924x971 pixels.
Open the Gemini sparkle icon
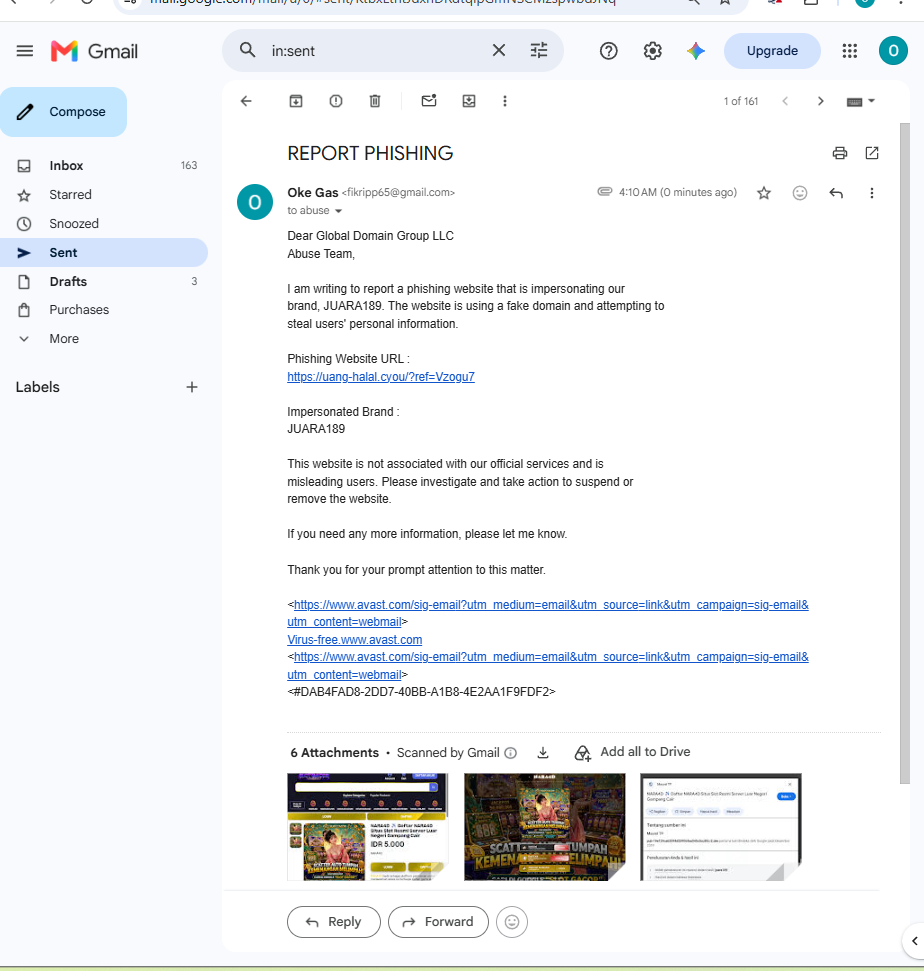pos(696,51)
